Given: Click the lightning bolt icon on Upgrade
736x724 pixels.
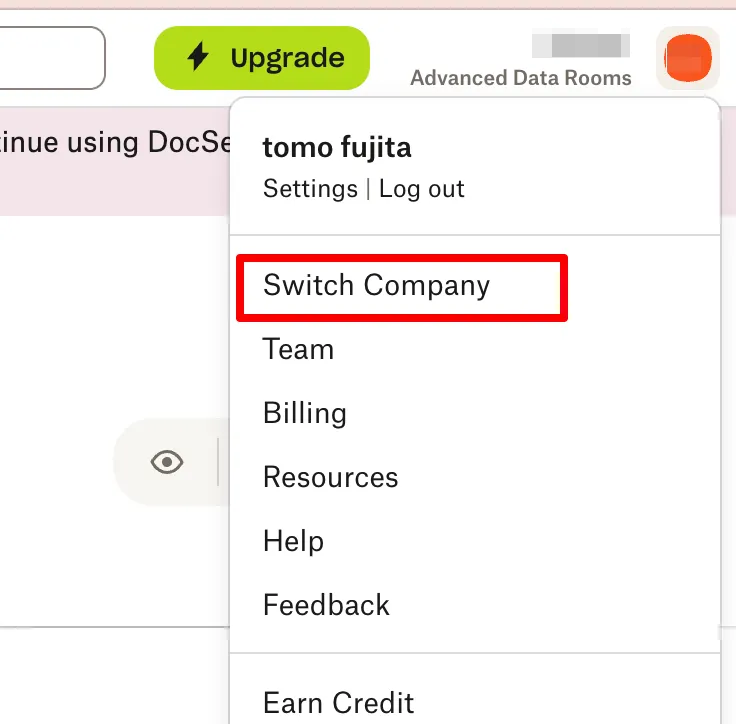Looking at the screenshot, I should [198, 58].
